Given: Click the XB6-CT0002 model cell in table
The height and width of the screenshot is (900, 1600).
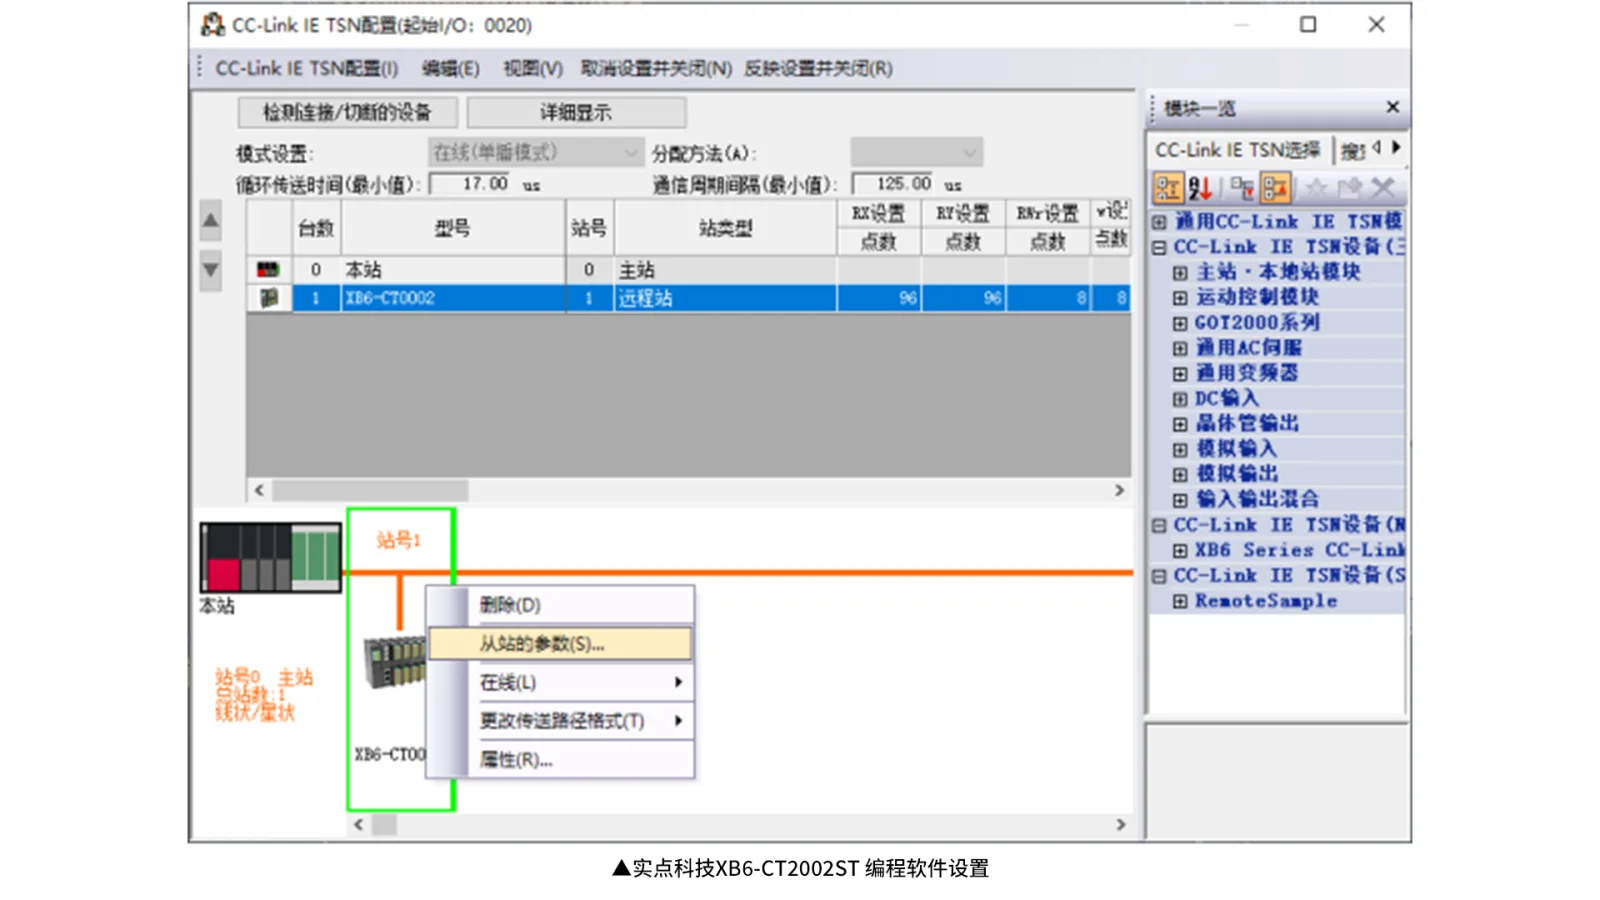Looking at the screenshot, I should [453, 298].
